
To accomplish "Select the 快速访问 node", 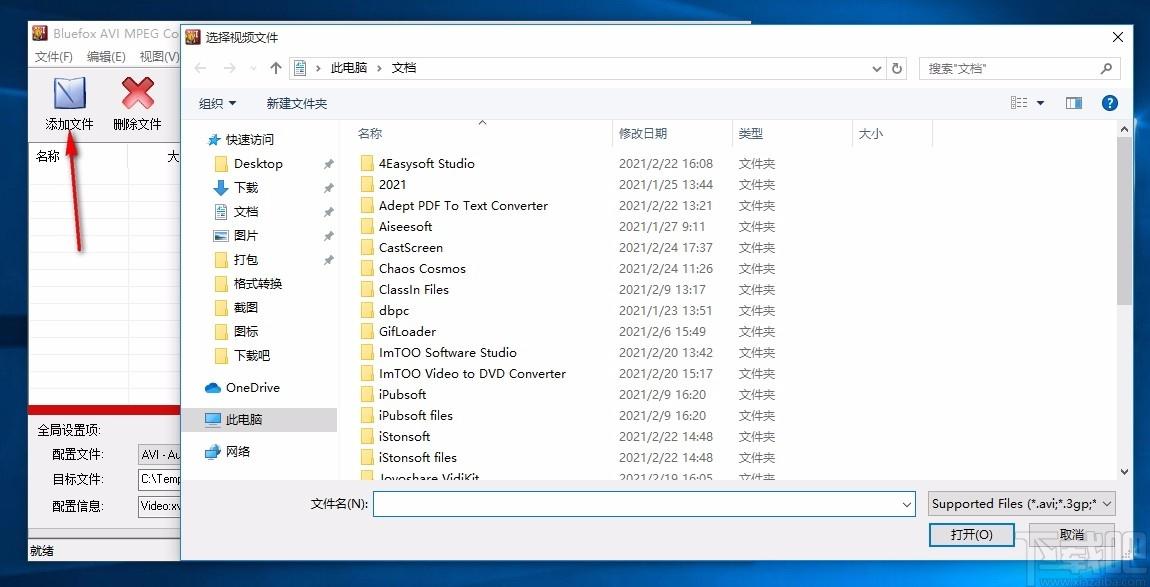I will click(x=249, y=139).
